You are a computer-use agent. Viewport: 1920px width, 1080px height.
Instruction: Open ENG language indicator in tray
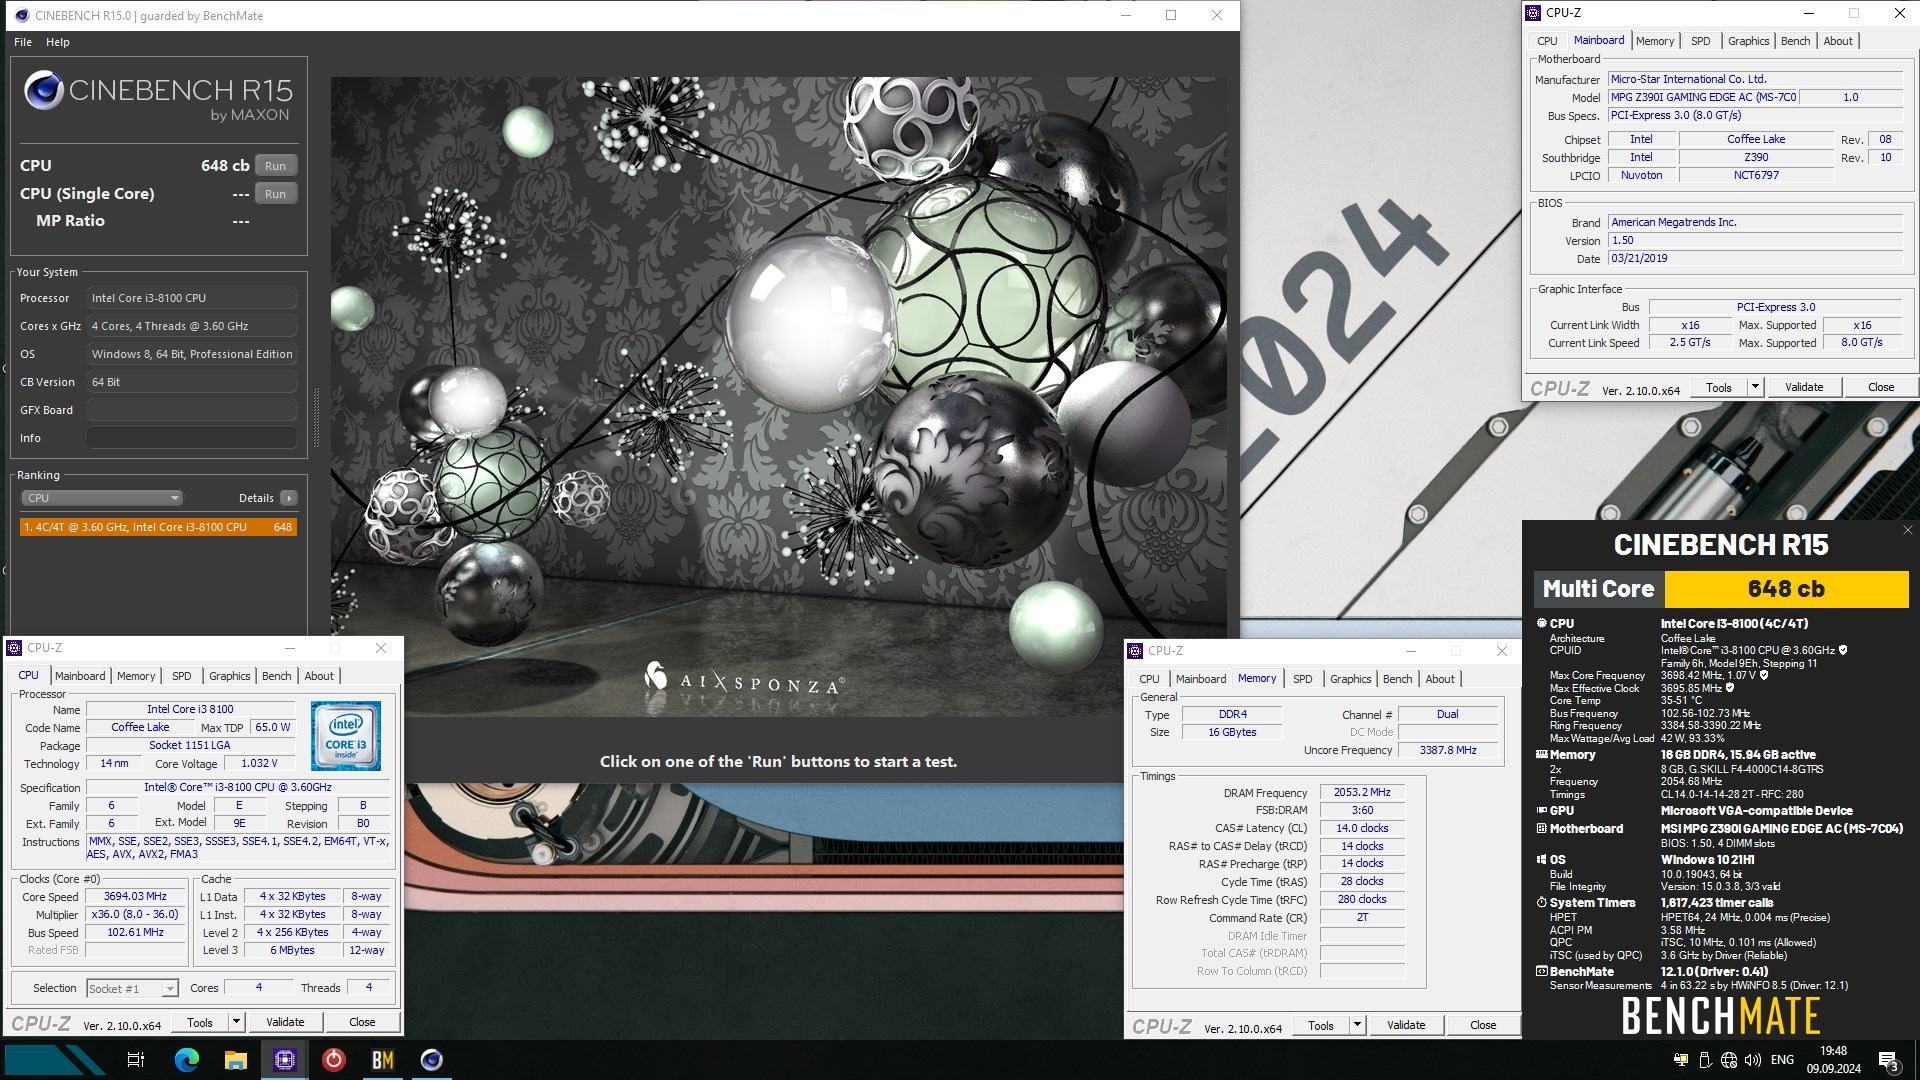point(1782,1060)
